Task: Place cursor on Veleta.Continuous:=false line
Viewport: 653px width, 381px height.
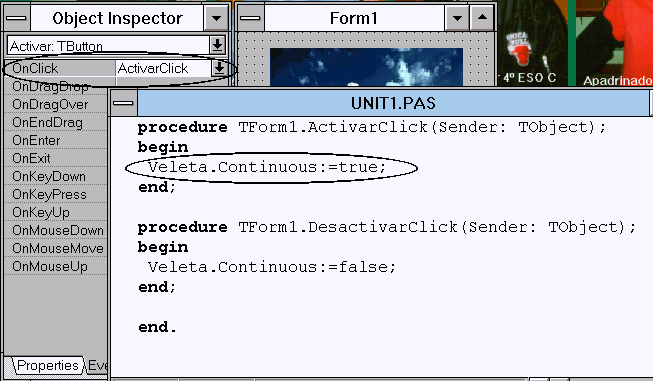Action: [272, 267]
